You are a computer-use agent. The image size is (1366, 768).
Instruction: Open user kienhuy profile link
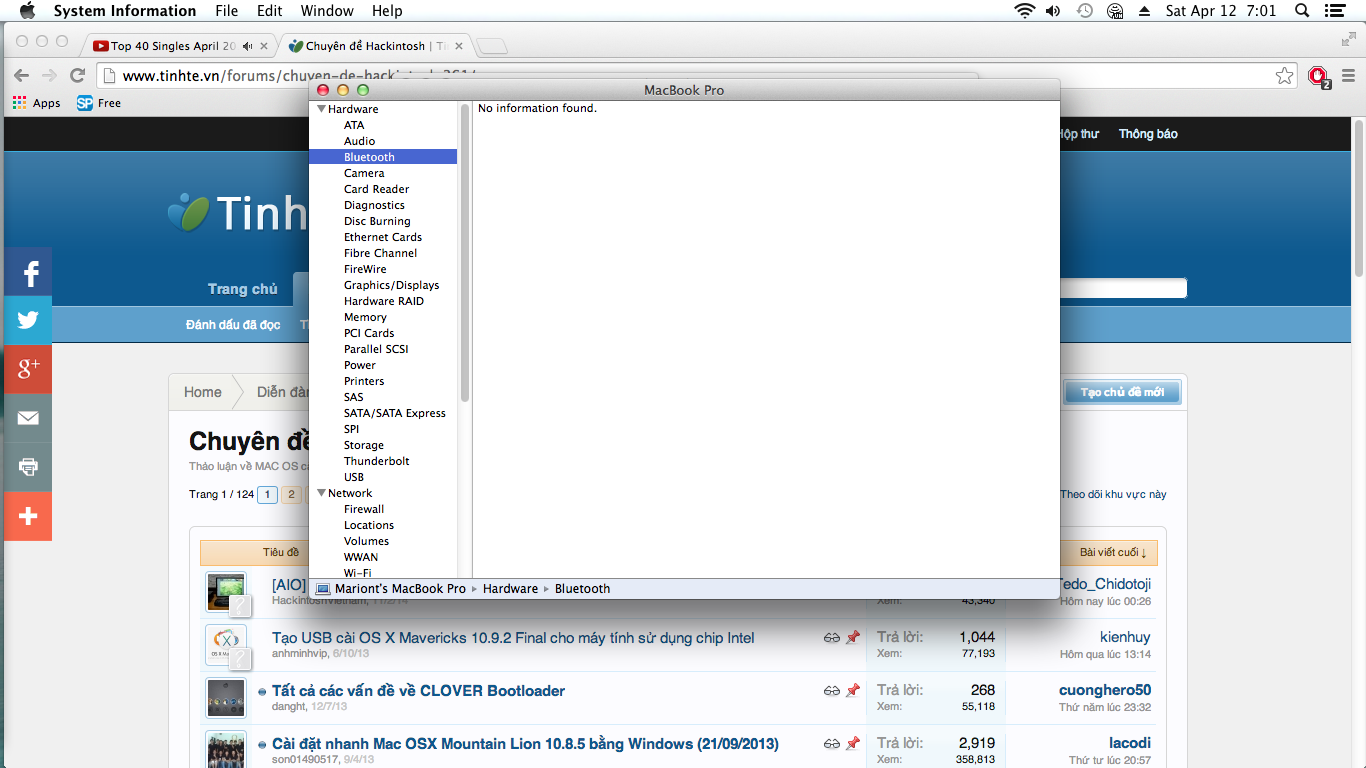click(x=1125, y=637)
